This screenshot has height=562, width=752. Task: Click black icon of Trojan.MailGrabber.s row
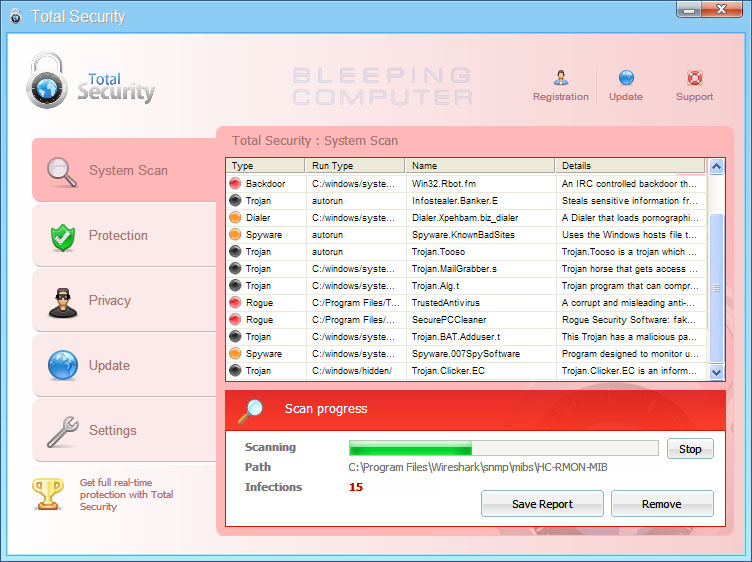pyautogui.click(x=235, y=269)
